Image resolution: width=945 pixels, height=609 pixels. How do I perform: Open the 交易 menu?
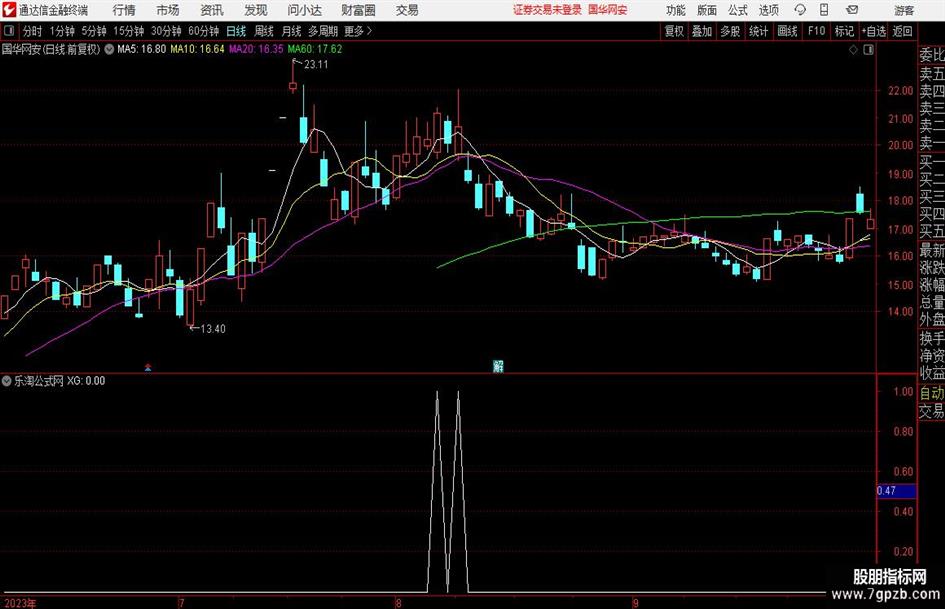tap(407, 10)
